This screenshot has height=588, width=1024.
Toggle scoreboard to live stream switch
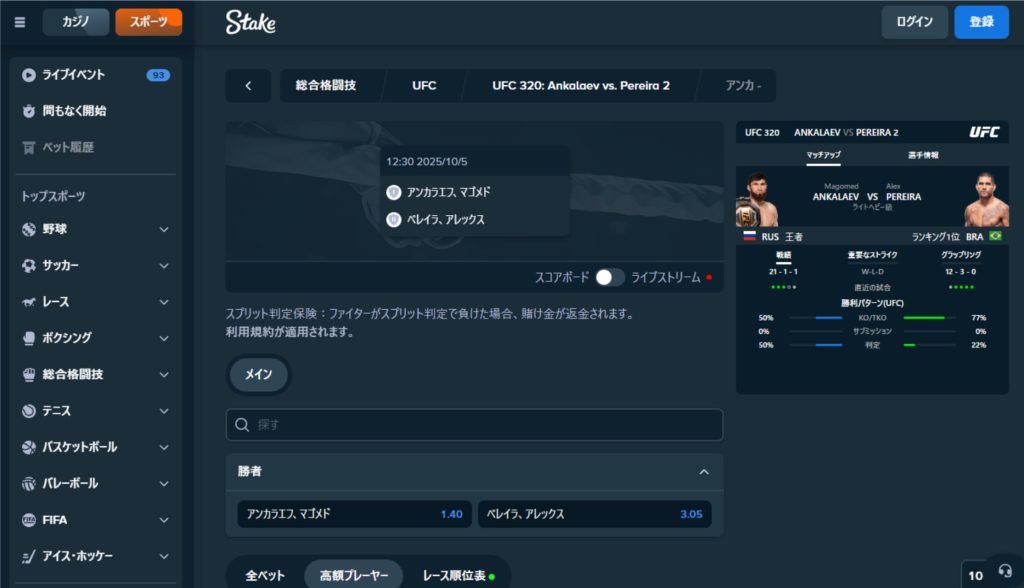tap(609, 278)
